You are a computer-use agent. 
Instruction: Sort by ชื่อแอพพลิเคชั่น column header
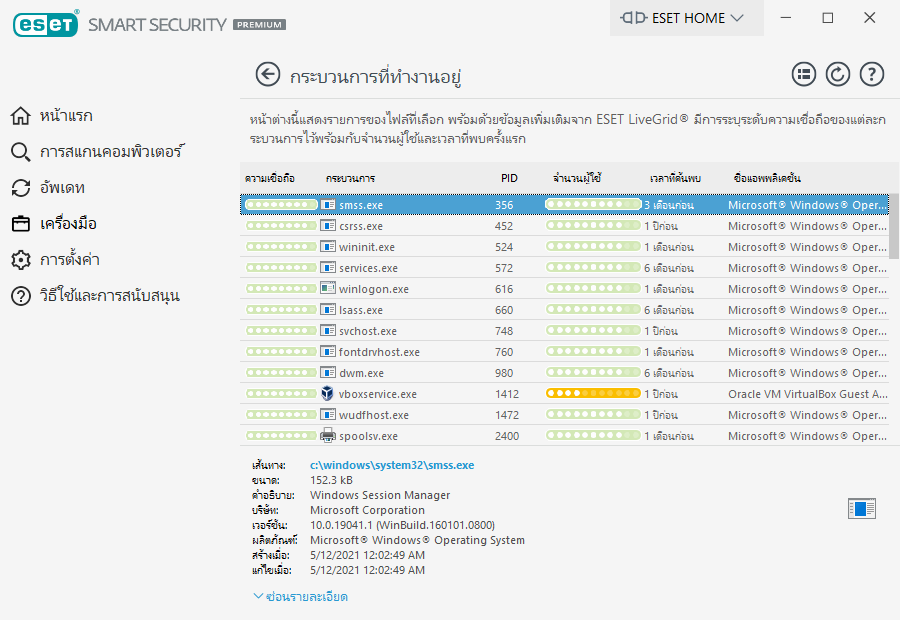767,178
